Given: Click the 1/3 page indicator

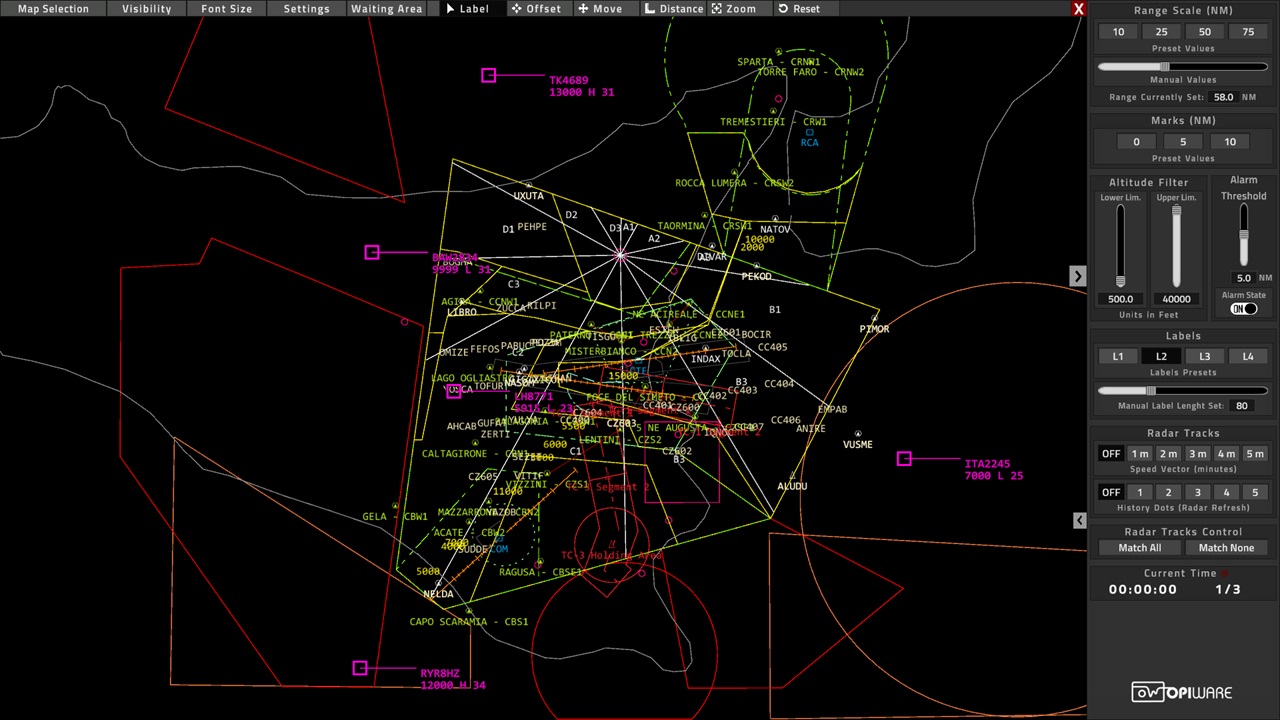Looking at the screenshot, I should pos(1227,589).
